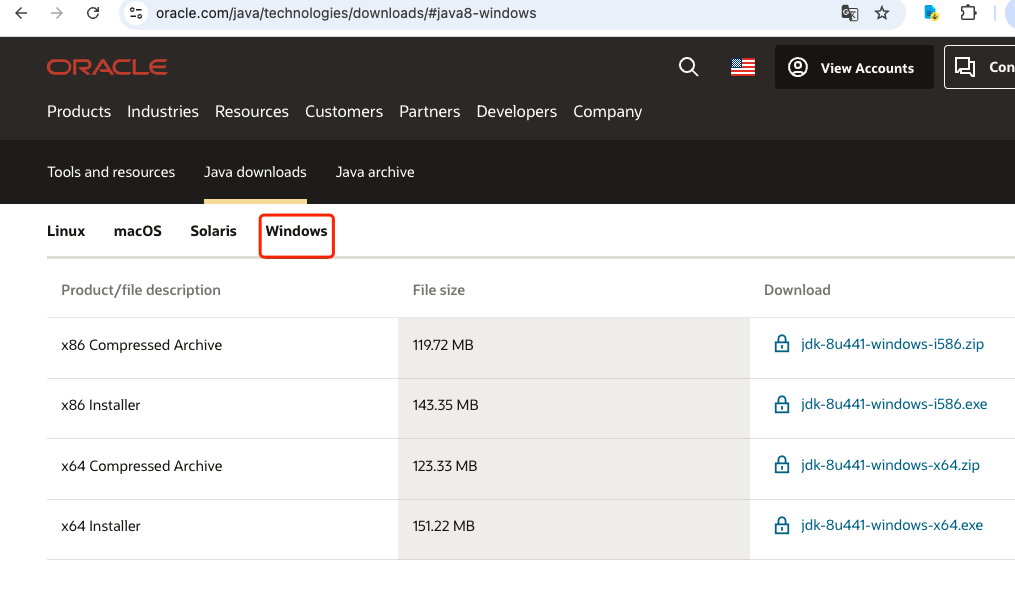Click the x86 Installer description

click(101, 405)
